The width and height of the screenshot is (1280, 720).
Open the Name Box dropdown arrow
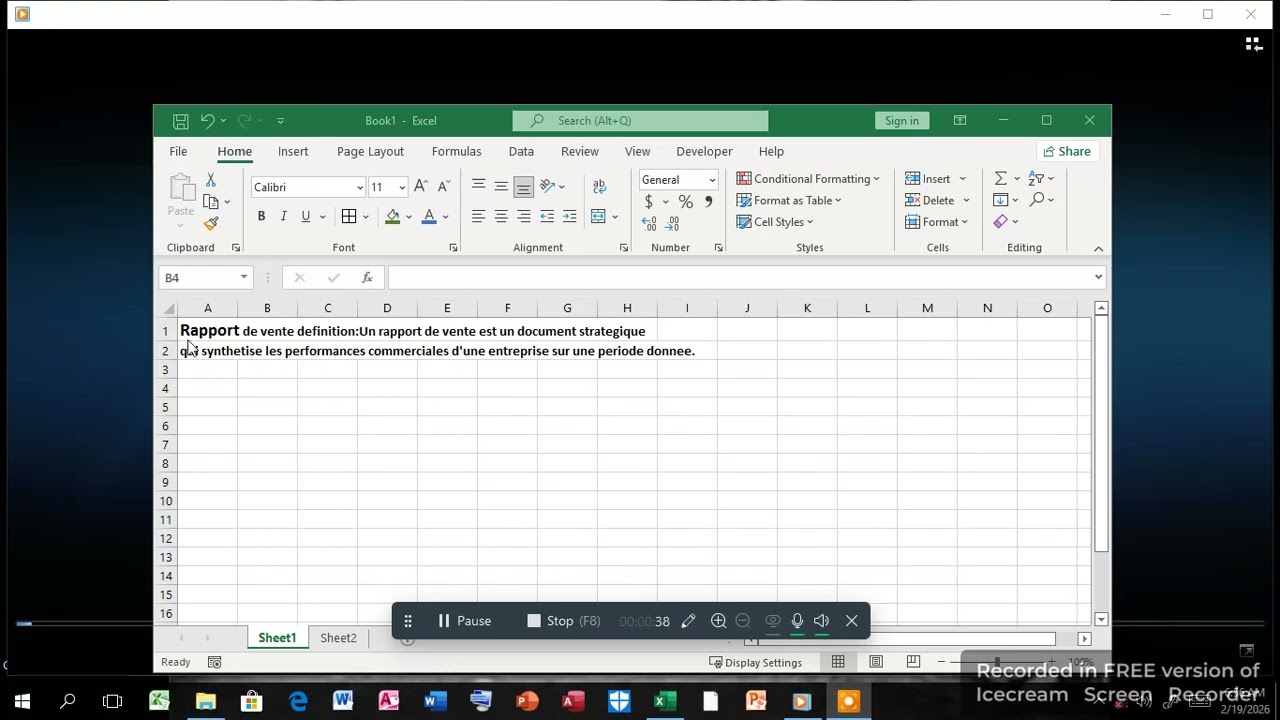(x=243, y=277)
